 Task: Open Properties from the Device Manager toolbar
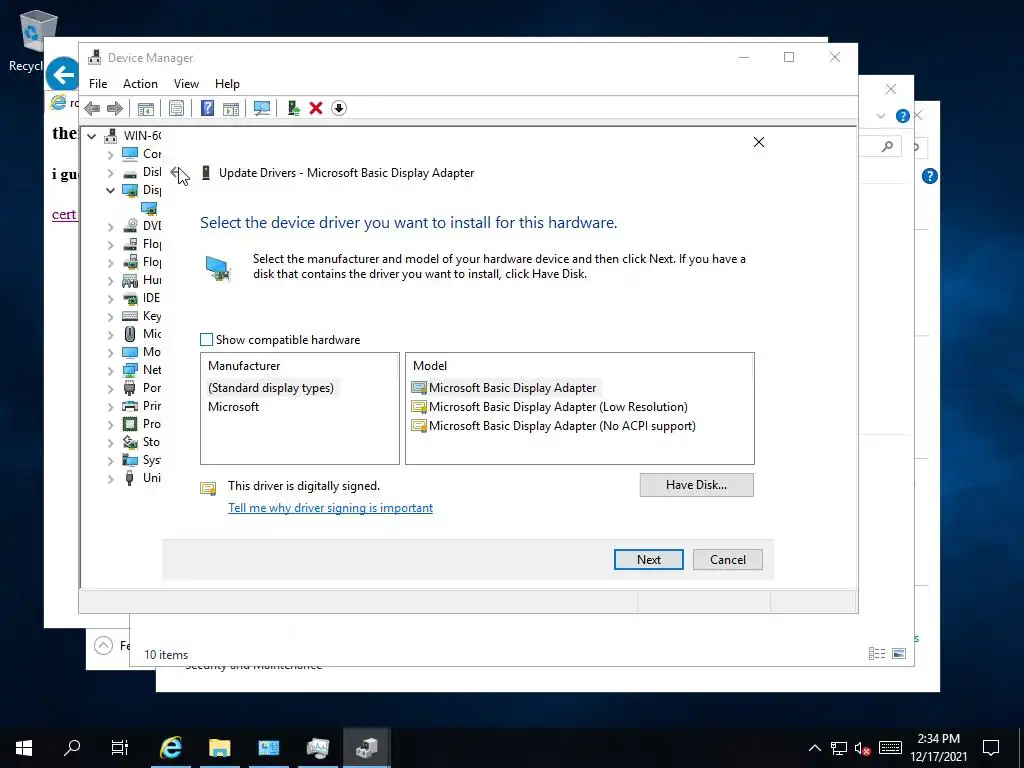176,108
